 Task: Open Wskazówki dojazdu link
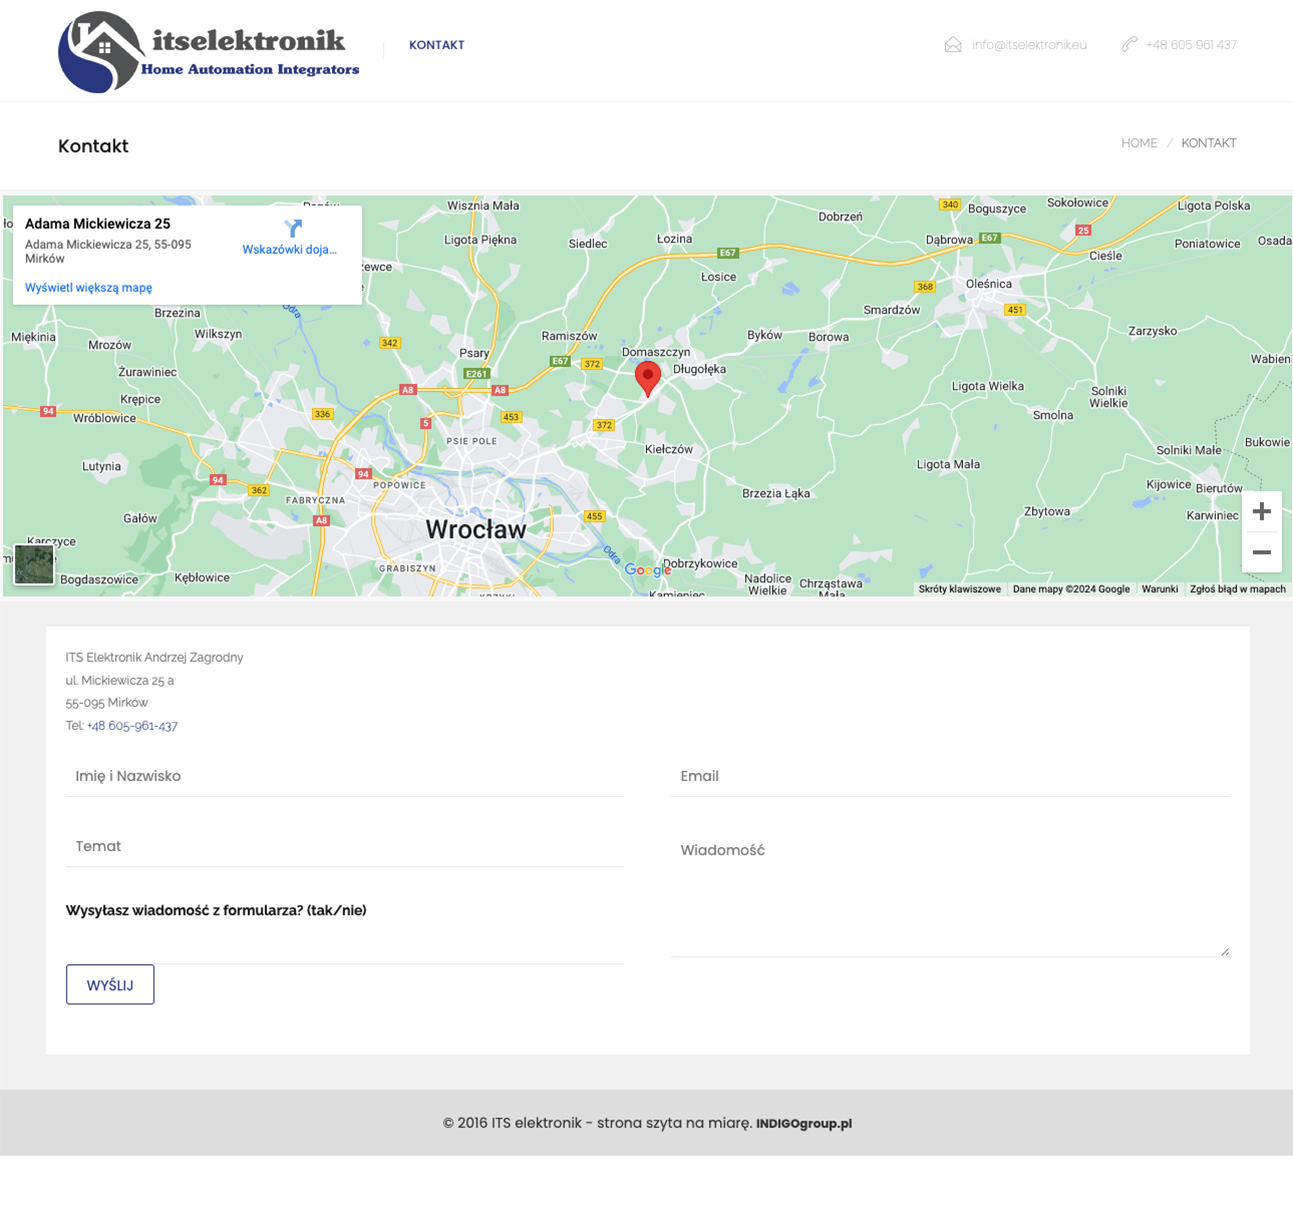pos(289,250)
